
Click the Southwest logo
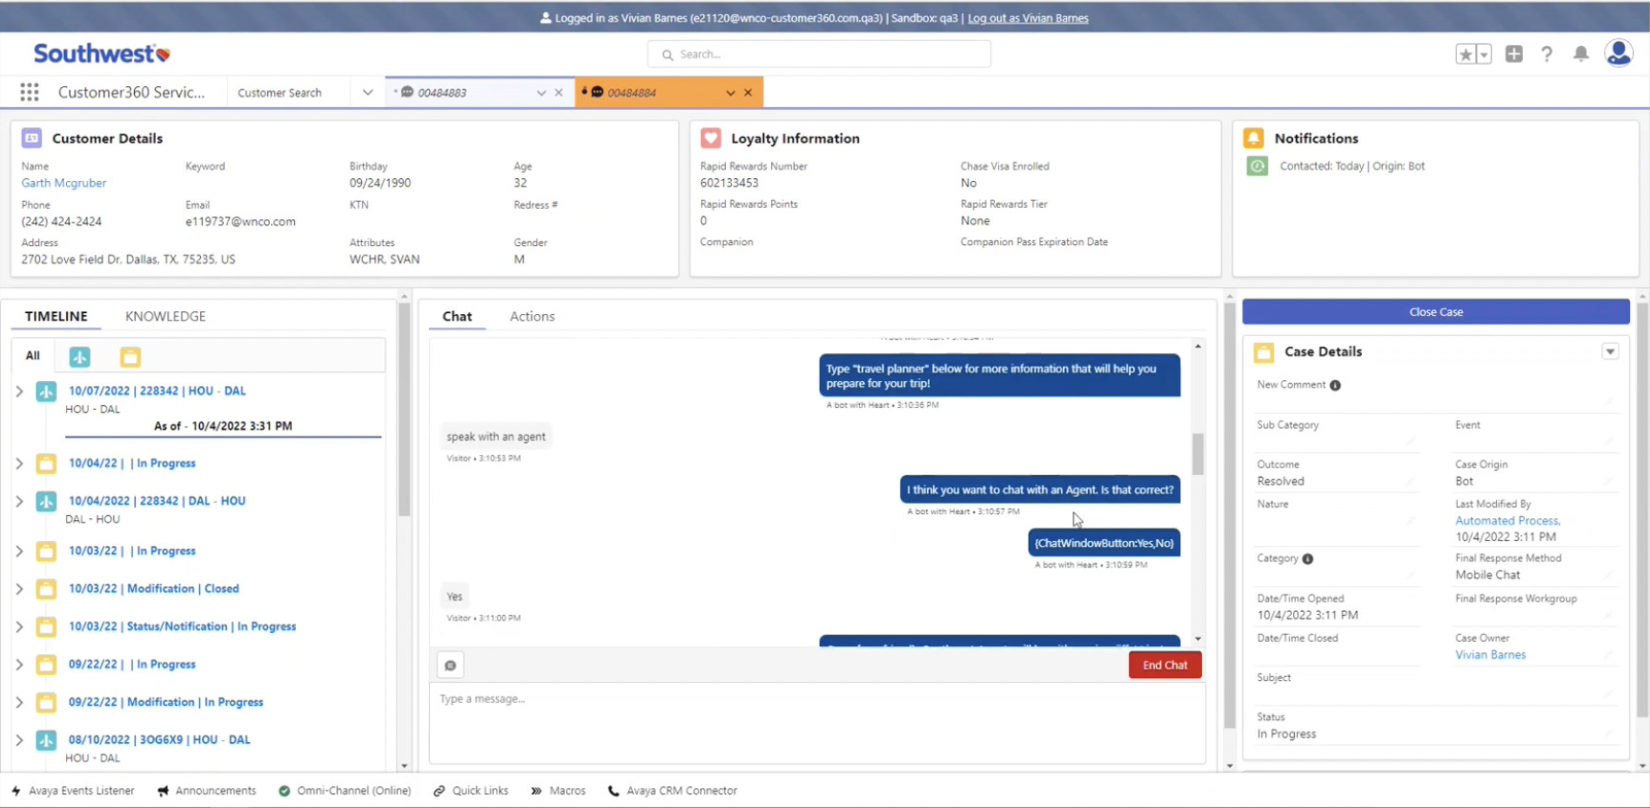102,53
